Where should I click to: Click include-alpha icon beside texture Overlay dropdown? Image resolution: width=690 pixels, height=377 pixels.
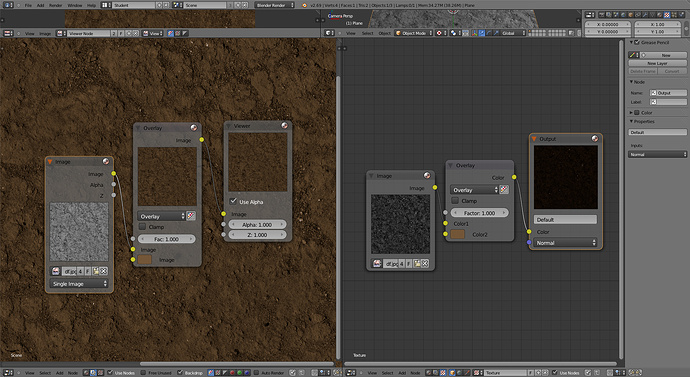tap(504, 190)
